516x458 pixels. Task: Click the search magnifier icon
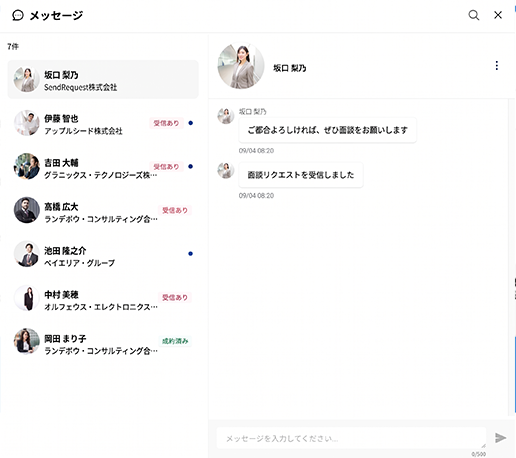473,15
